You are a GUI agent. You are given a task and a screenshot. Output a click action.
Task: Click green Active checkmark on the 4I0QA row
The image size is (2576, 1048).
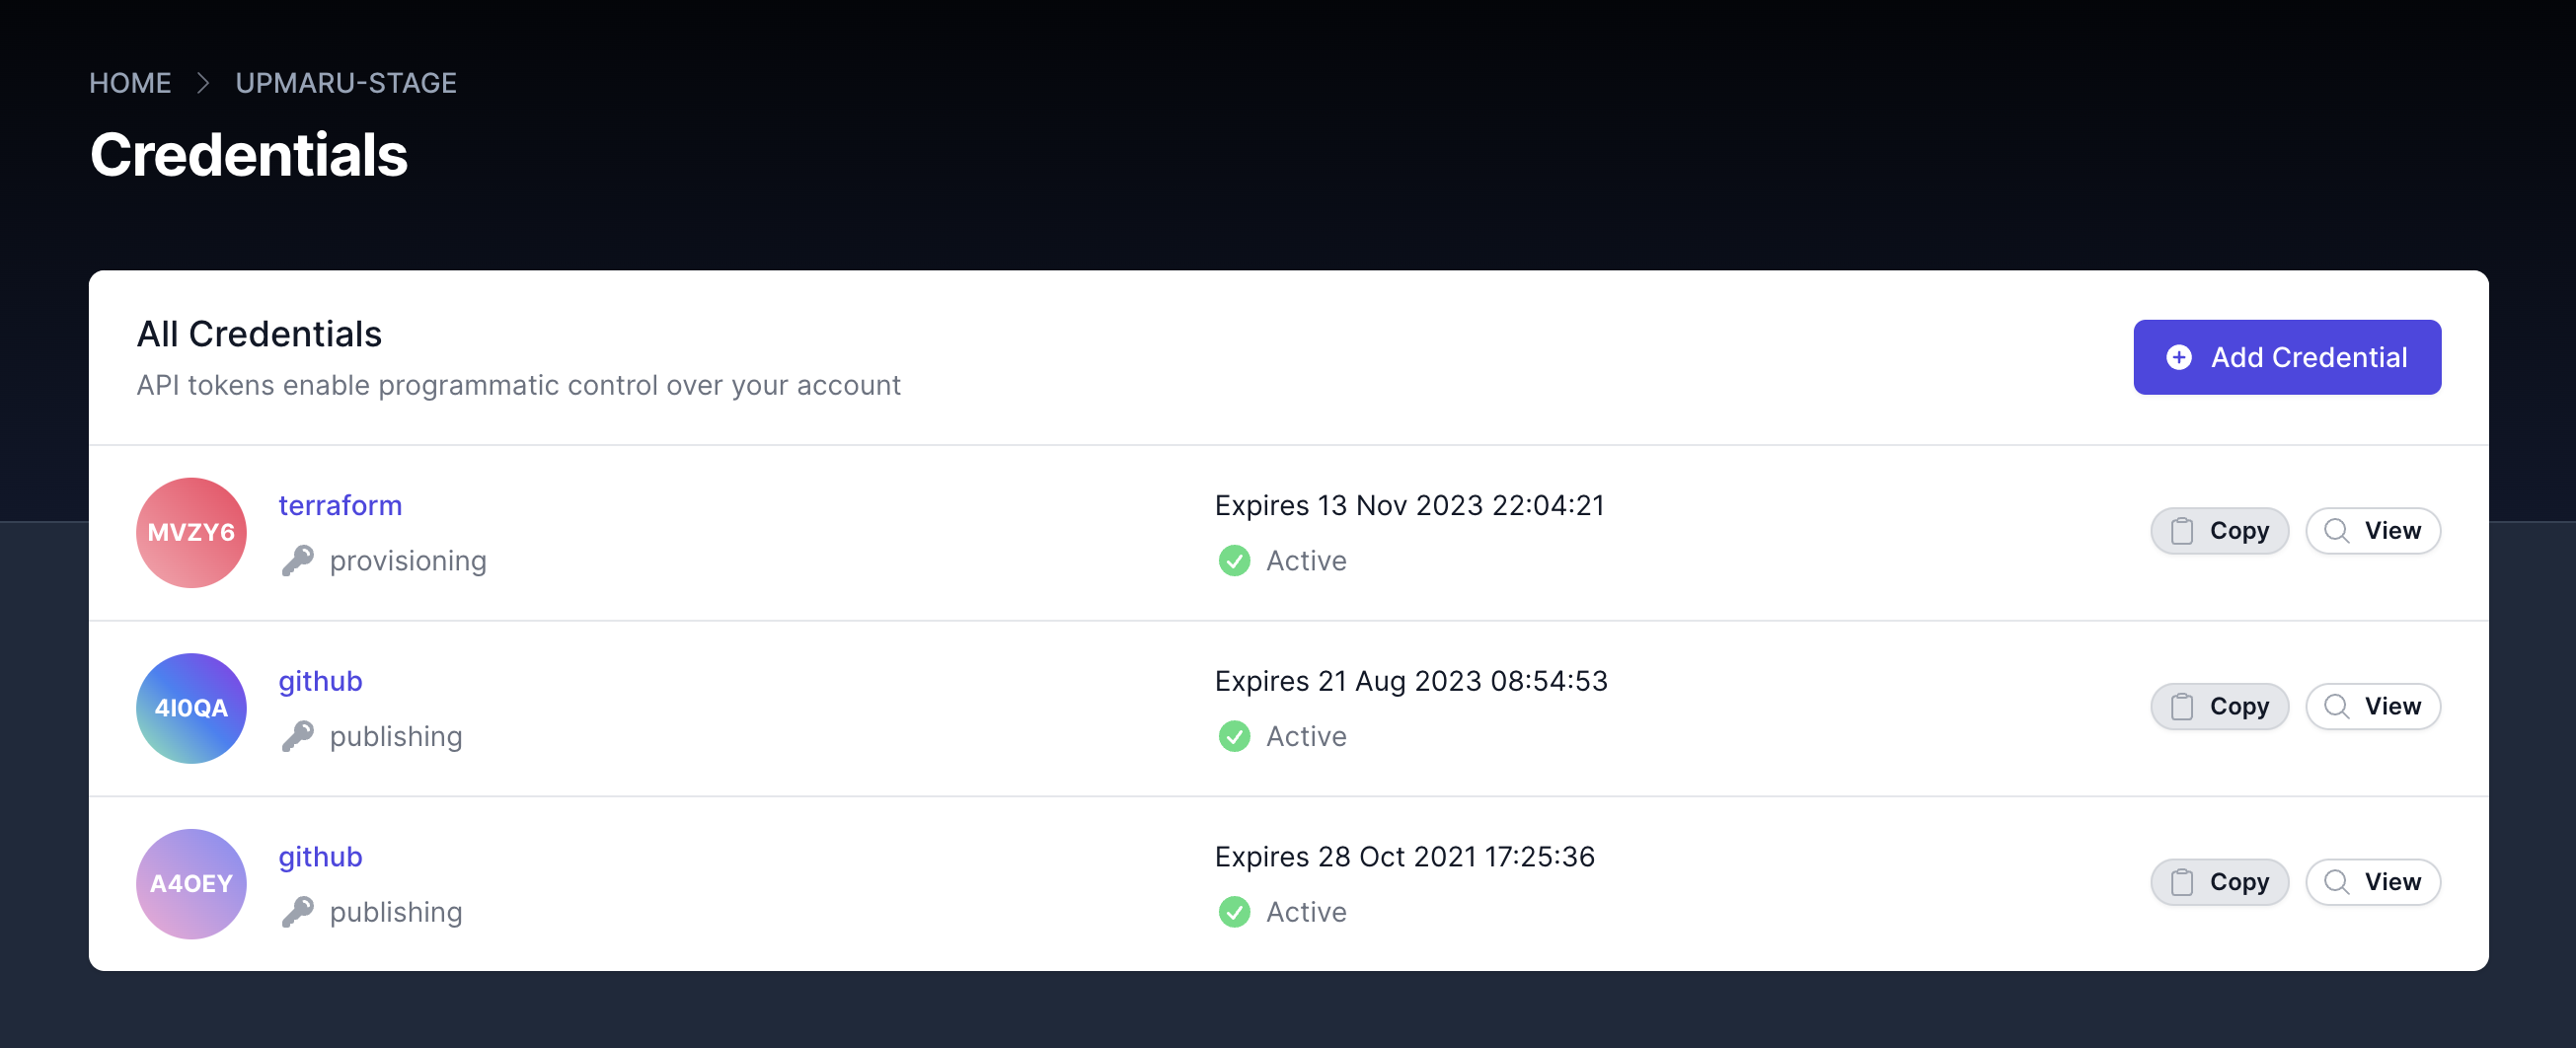(x=1234, y=737)
